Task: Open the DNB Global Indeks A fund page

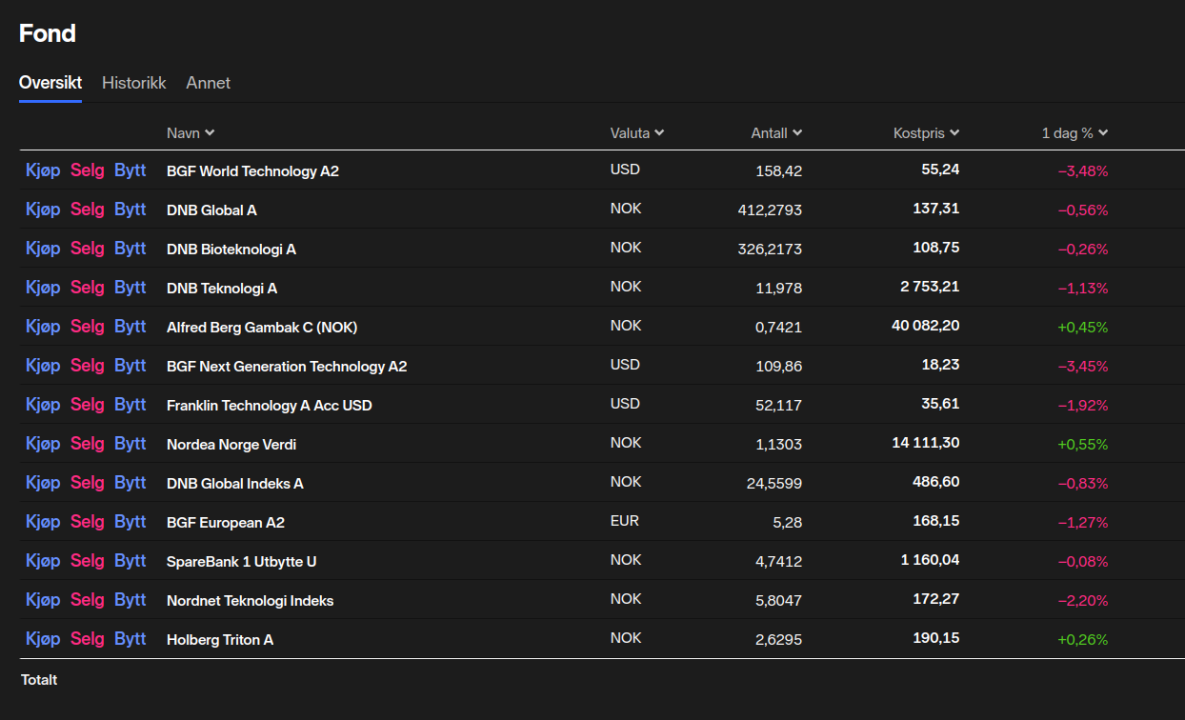Action: tap(235, 483)
